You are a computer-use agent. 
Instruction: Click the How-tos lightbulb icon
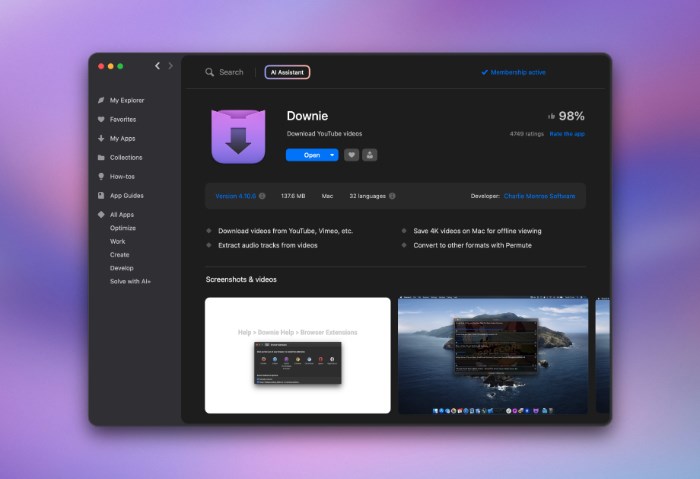[x=101, y=176]
